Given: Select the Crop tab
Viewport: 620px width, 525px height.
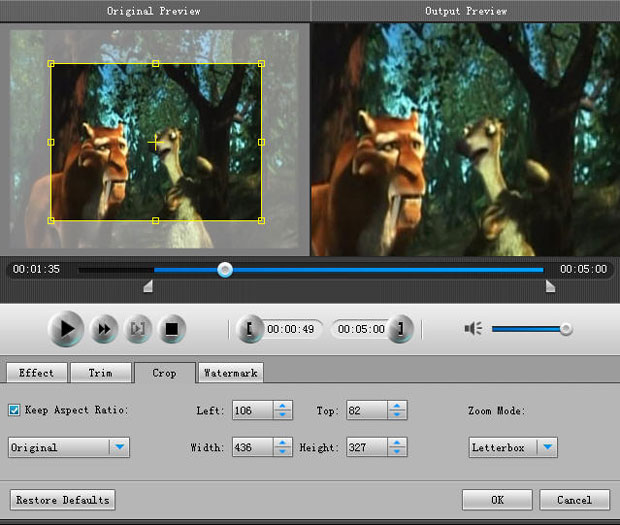Looking at the screenshot, I should [x=165, y=373].
